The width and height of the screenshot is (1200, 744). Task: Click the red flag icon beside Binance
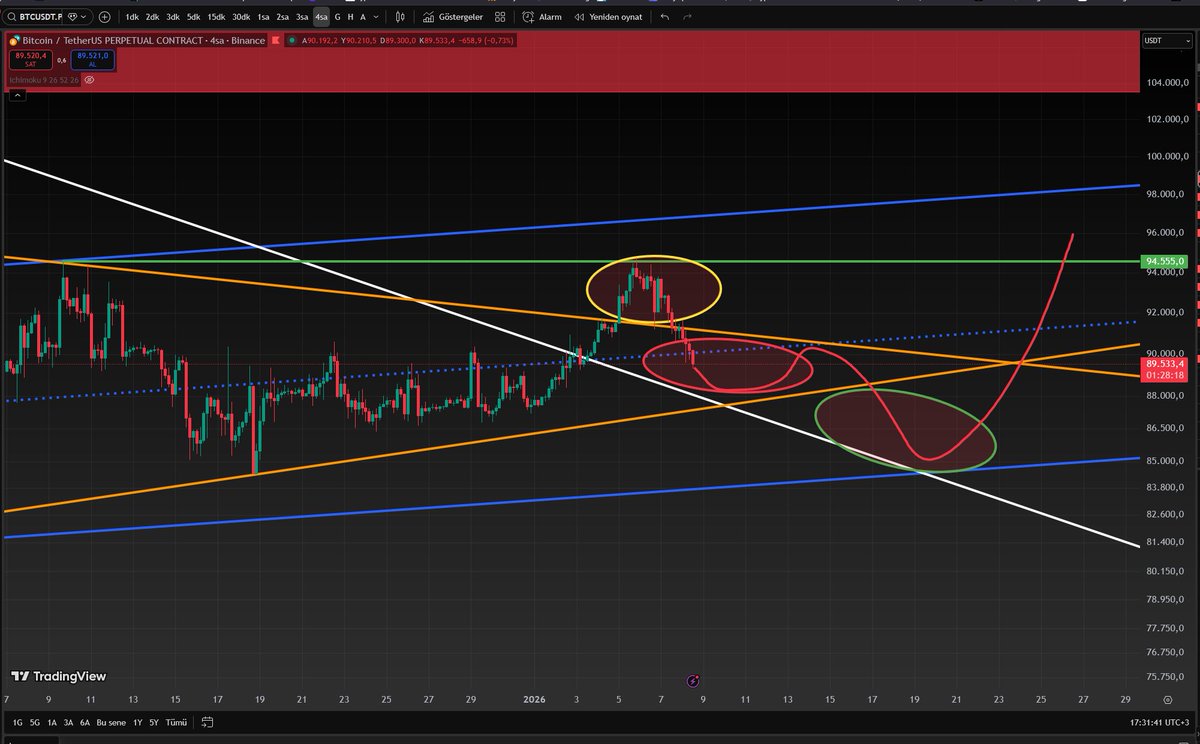(274, 40)
